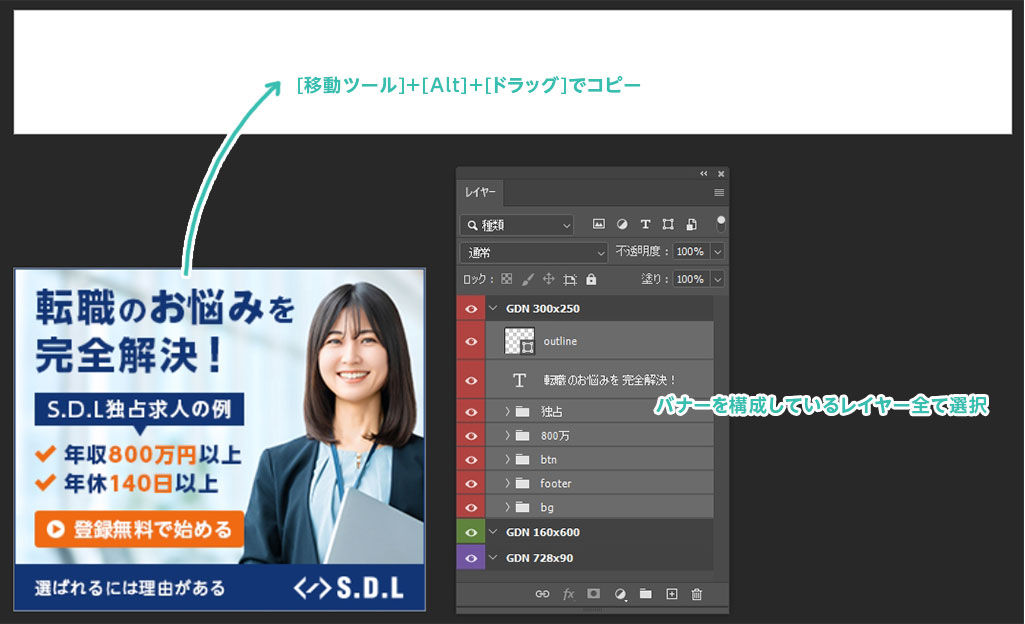Add a layer mask from bottom bar
This screenshot has width=1025, height=624.
pyautogui.click(x=593, y=594)
